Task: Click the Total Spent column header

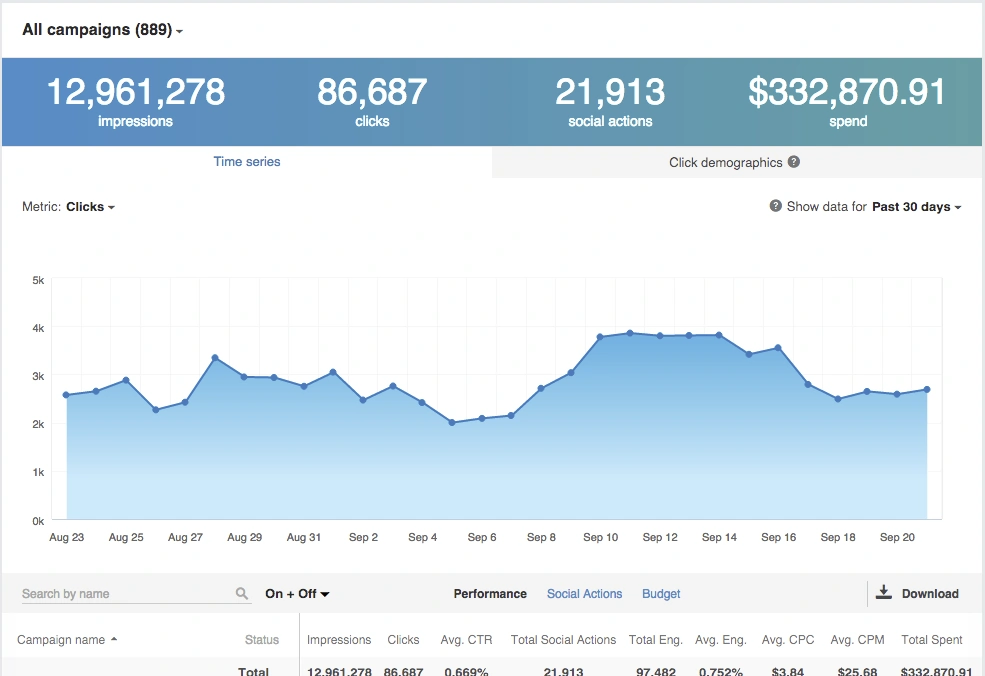Action: (931, 639)
